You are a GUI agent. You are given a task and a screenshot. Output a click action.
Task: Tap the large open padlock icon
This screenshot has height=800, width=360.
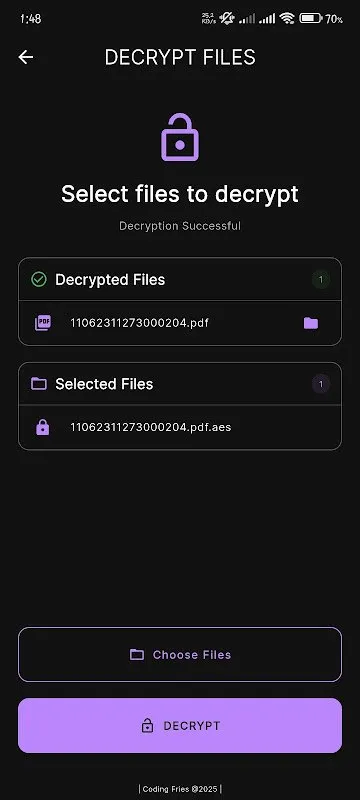(x=180, y=138)
